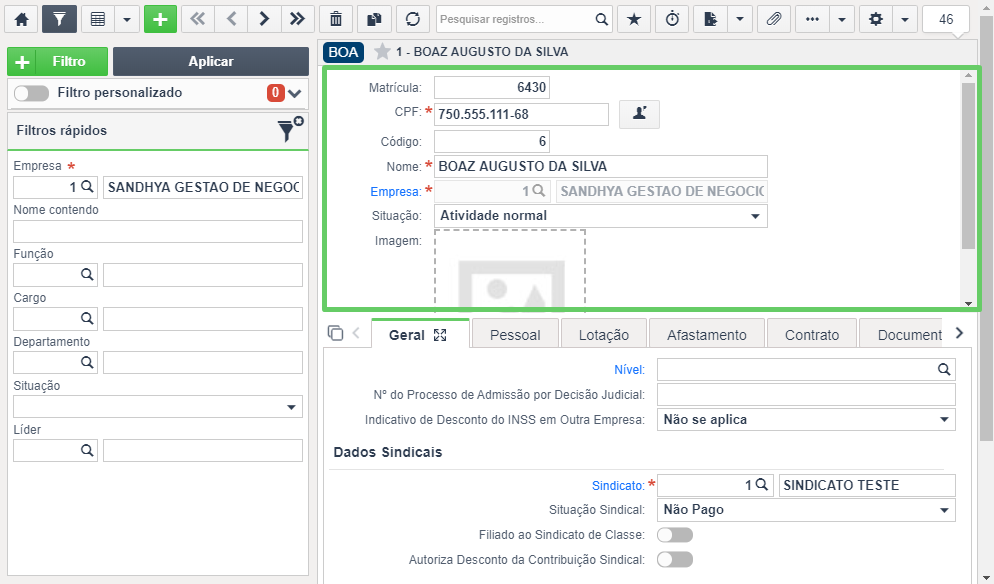This screenshot has width=994, height=584.
Task: Switch to the Pessoal tab
Action: pyautogui.click(x=515, y=334)
